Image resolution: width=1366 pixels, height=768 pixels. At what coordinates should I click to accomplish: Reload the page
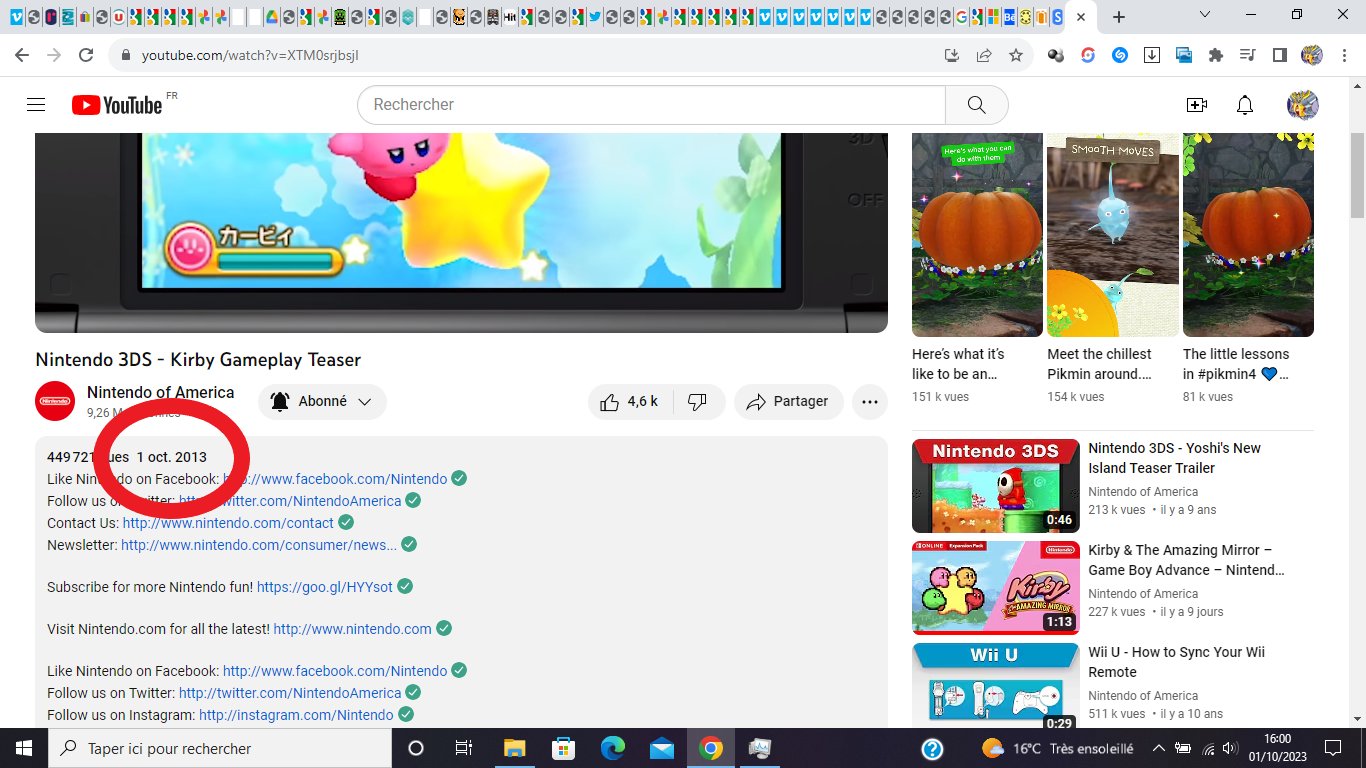point(86,55)
